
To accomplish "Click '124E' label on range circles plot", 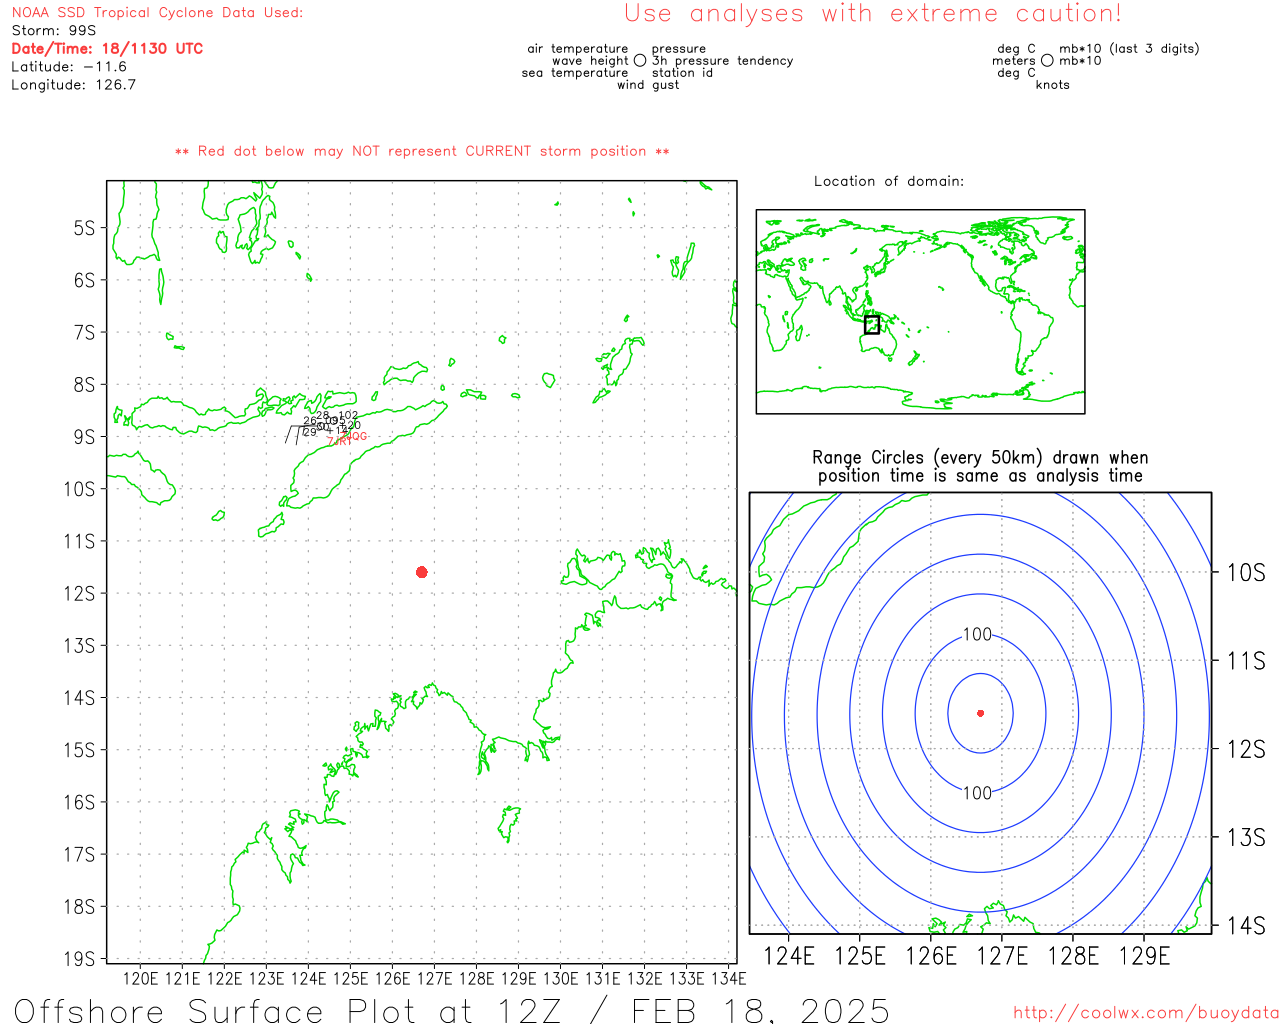I will (x=789, y=957).
